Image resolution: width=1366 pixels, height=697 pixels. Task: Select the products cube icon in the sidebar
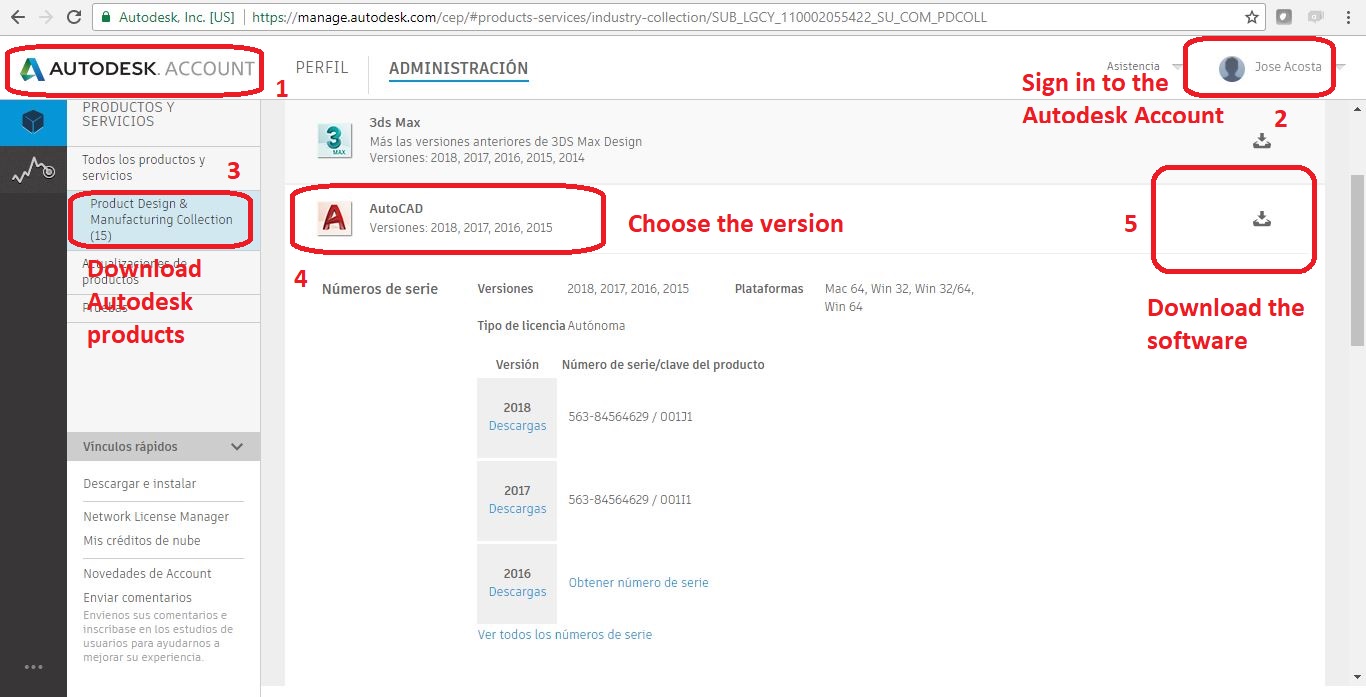[x=33, y=122]
